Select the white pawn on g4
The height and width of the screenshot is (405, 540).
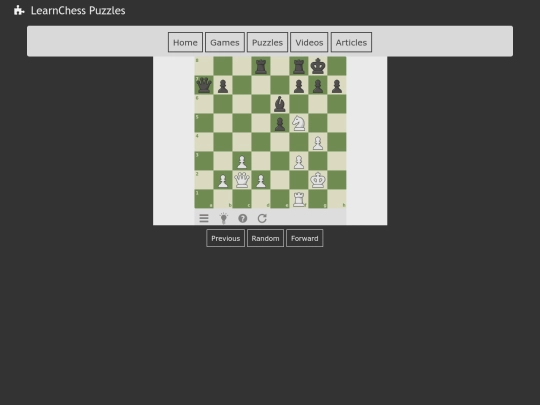(x=318, y=142)
